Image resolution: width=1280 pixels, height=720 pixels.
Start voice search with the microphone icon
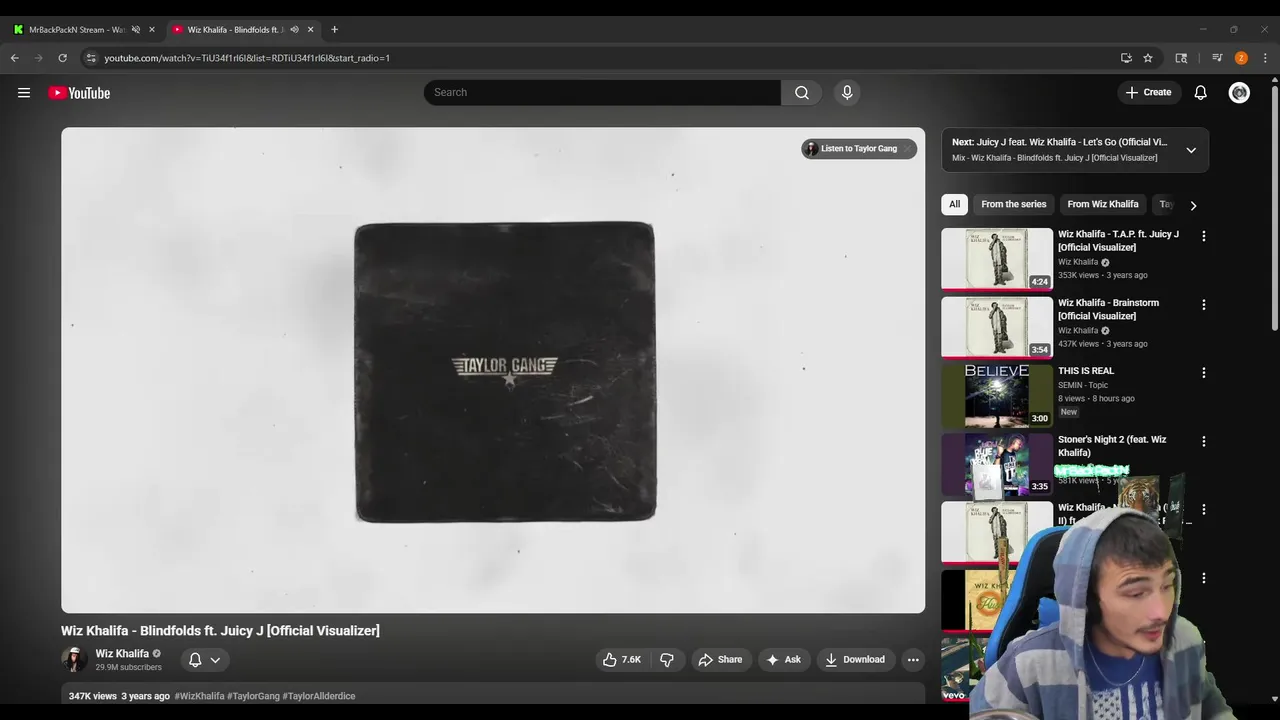(x=847, y=93)
